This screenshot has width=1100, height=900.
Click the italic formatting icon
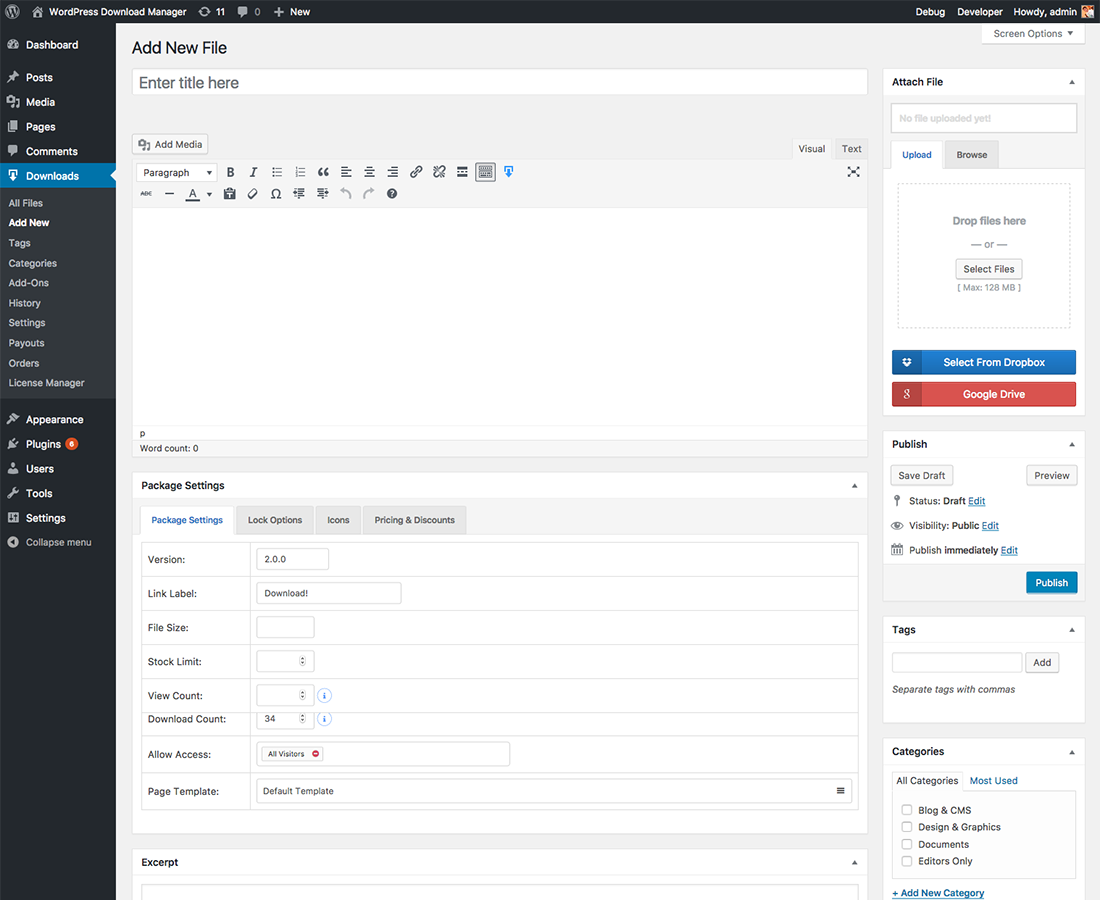[254, 172]
